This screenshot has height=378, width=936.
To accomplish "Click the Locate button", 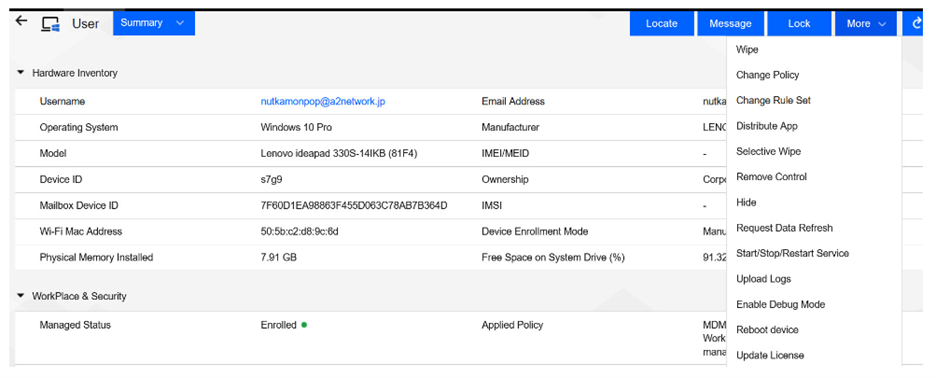I will pos(661,24).
